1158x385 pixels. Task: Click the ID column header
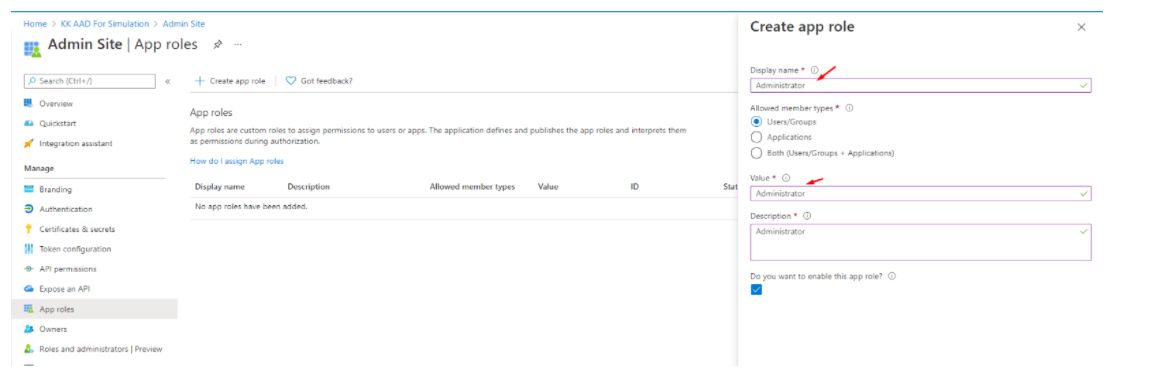click(634, 187)
